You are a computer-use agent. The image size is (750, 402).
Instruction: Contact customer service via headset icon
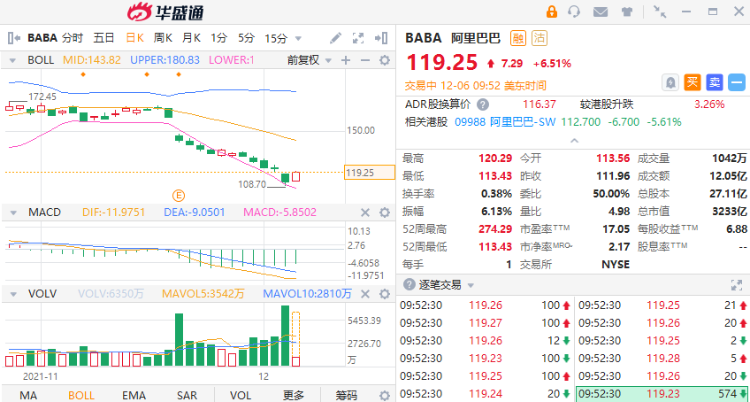[x=574, y=12]
